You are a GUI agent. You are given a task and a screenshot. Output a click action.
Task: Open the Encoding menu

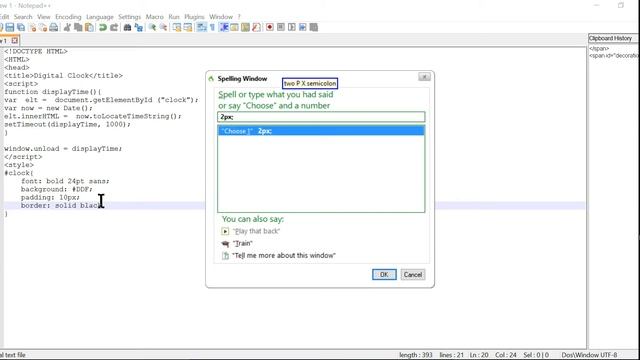click(x=68, y=17)
